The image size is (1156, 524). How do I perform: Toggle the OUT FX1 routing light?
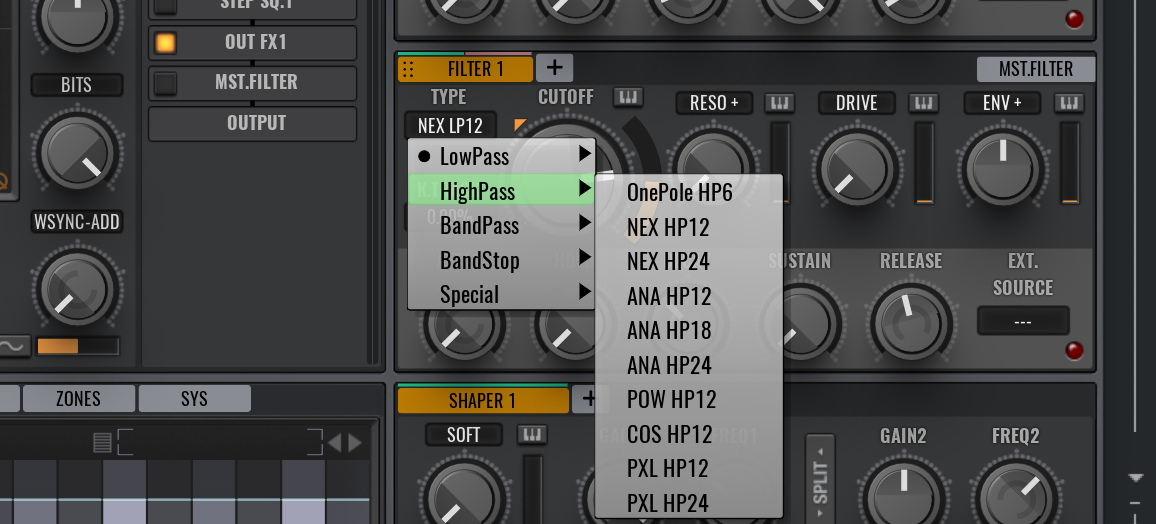tap(165, 43)
